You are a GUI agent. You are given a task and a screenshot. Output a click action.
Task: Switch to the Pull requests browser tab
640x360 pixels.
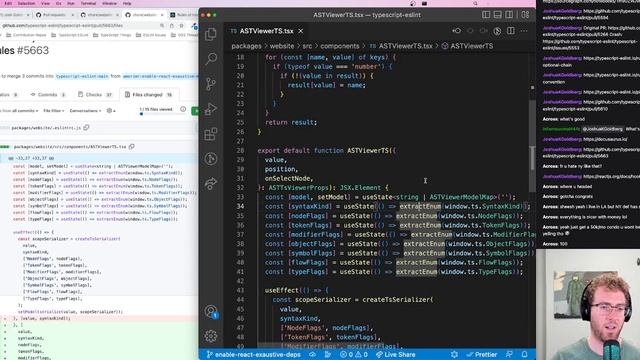tap(55, 15)
